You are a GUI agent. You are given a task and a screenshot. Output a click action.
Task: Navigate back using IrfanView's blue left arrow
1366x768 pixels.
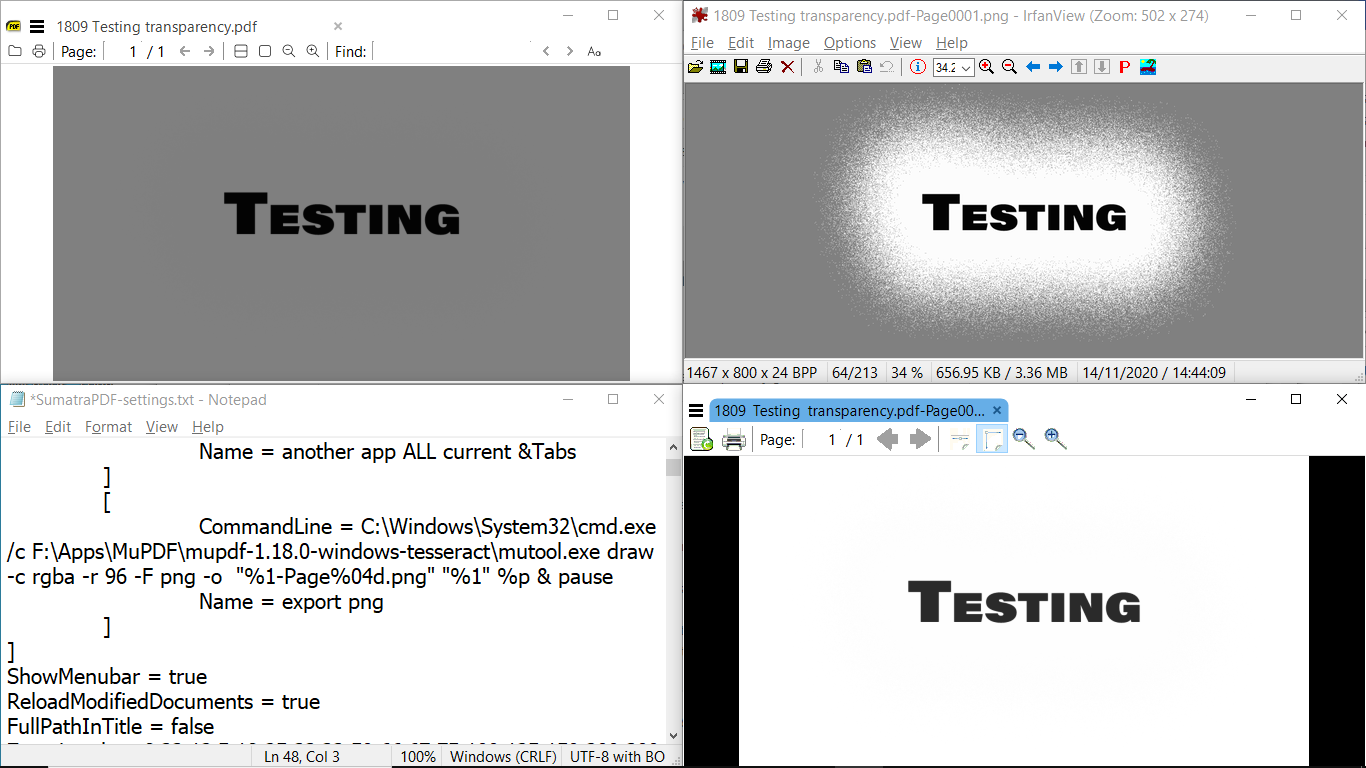[1033, 67]
